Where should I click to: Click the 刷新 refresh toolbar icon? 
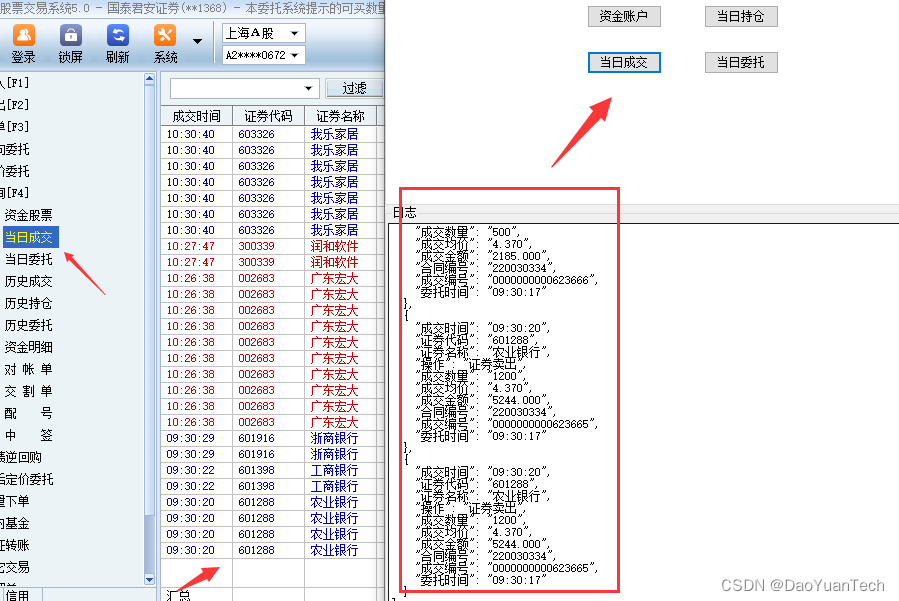[x=118, y=44]
